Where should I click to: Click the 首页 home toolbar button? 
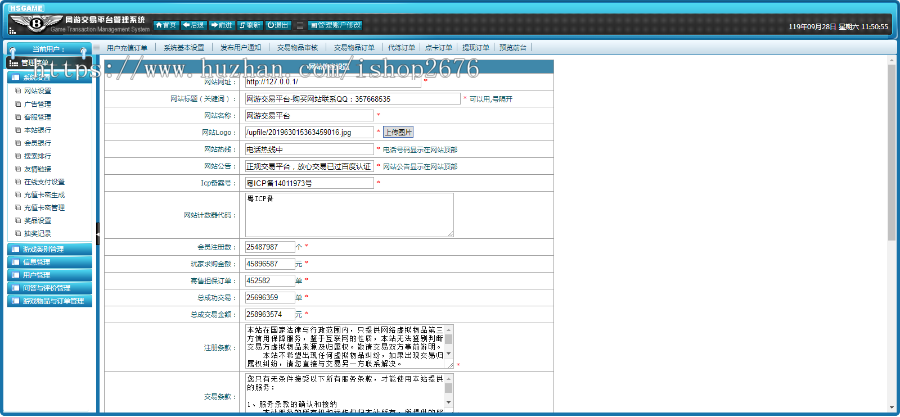coord(166,25)
